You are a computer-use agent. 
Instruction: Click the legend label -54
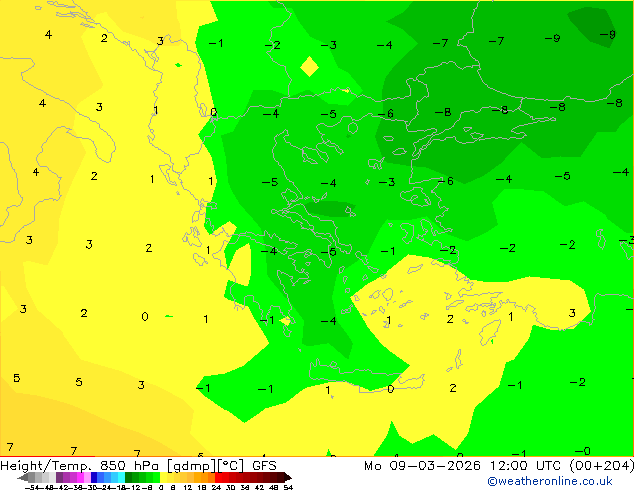tap(32, 487)
